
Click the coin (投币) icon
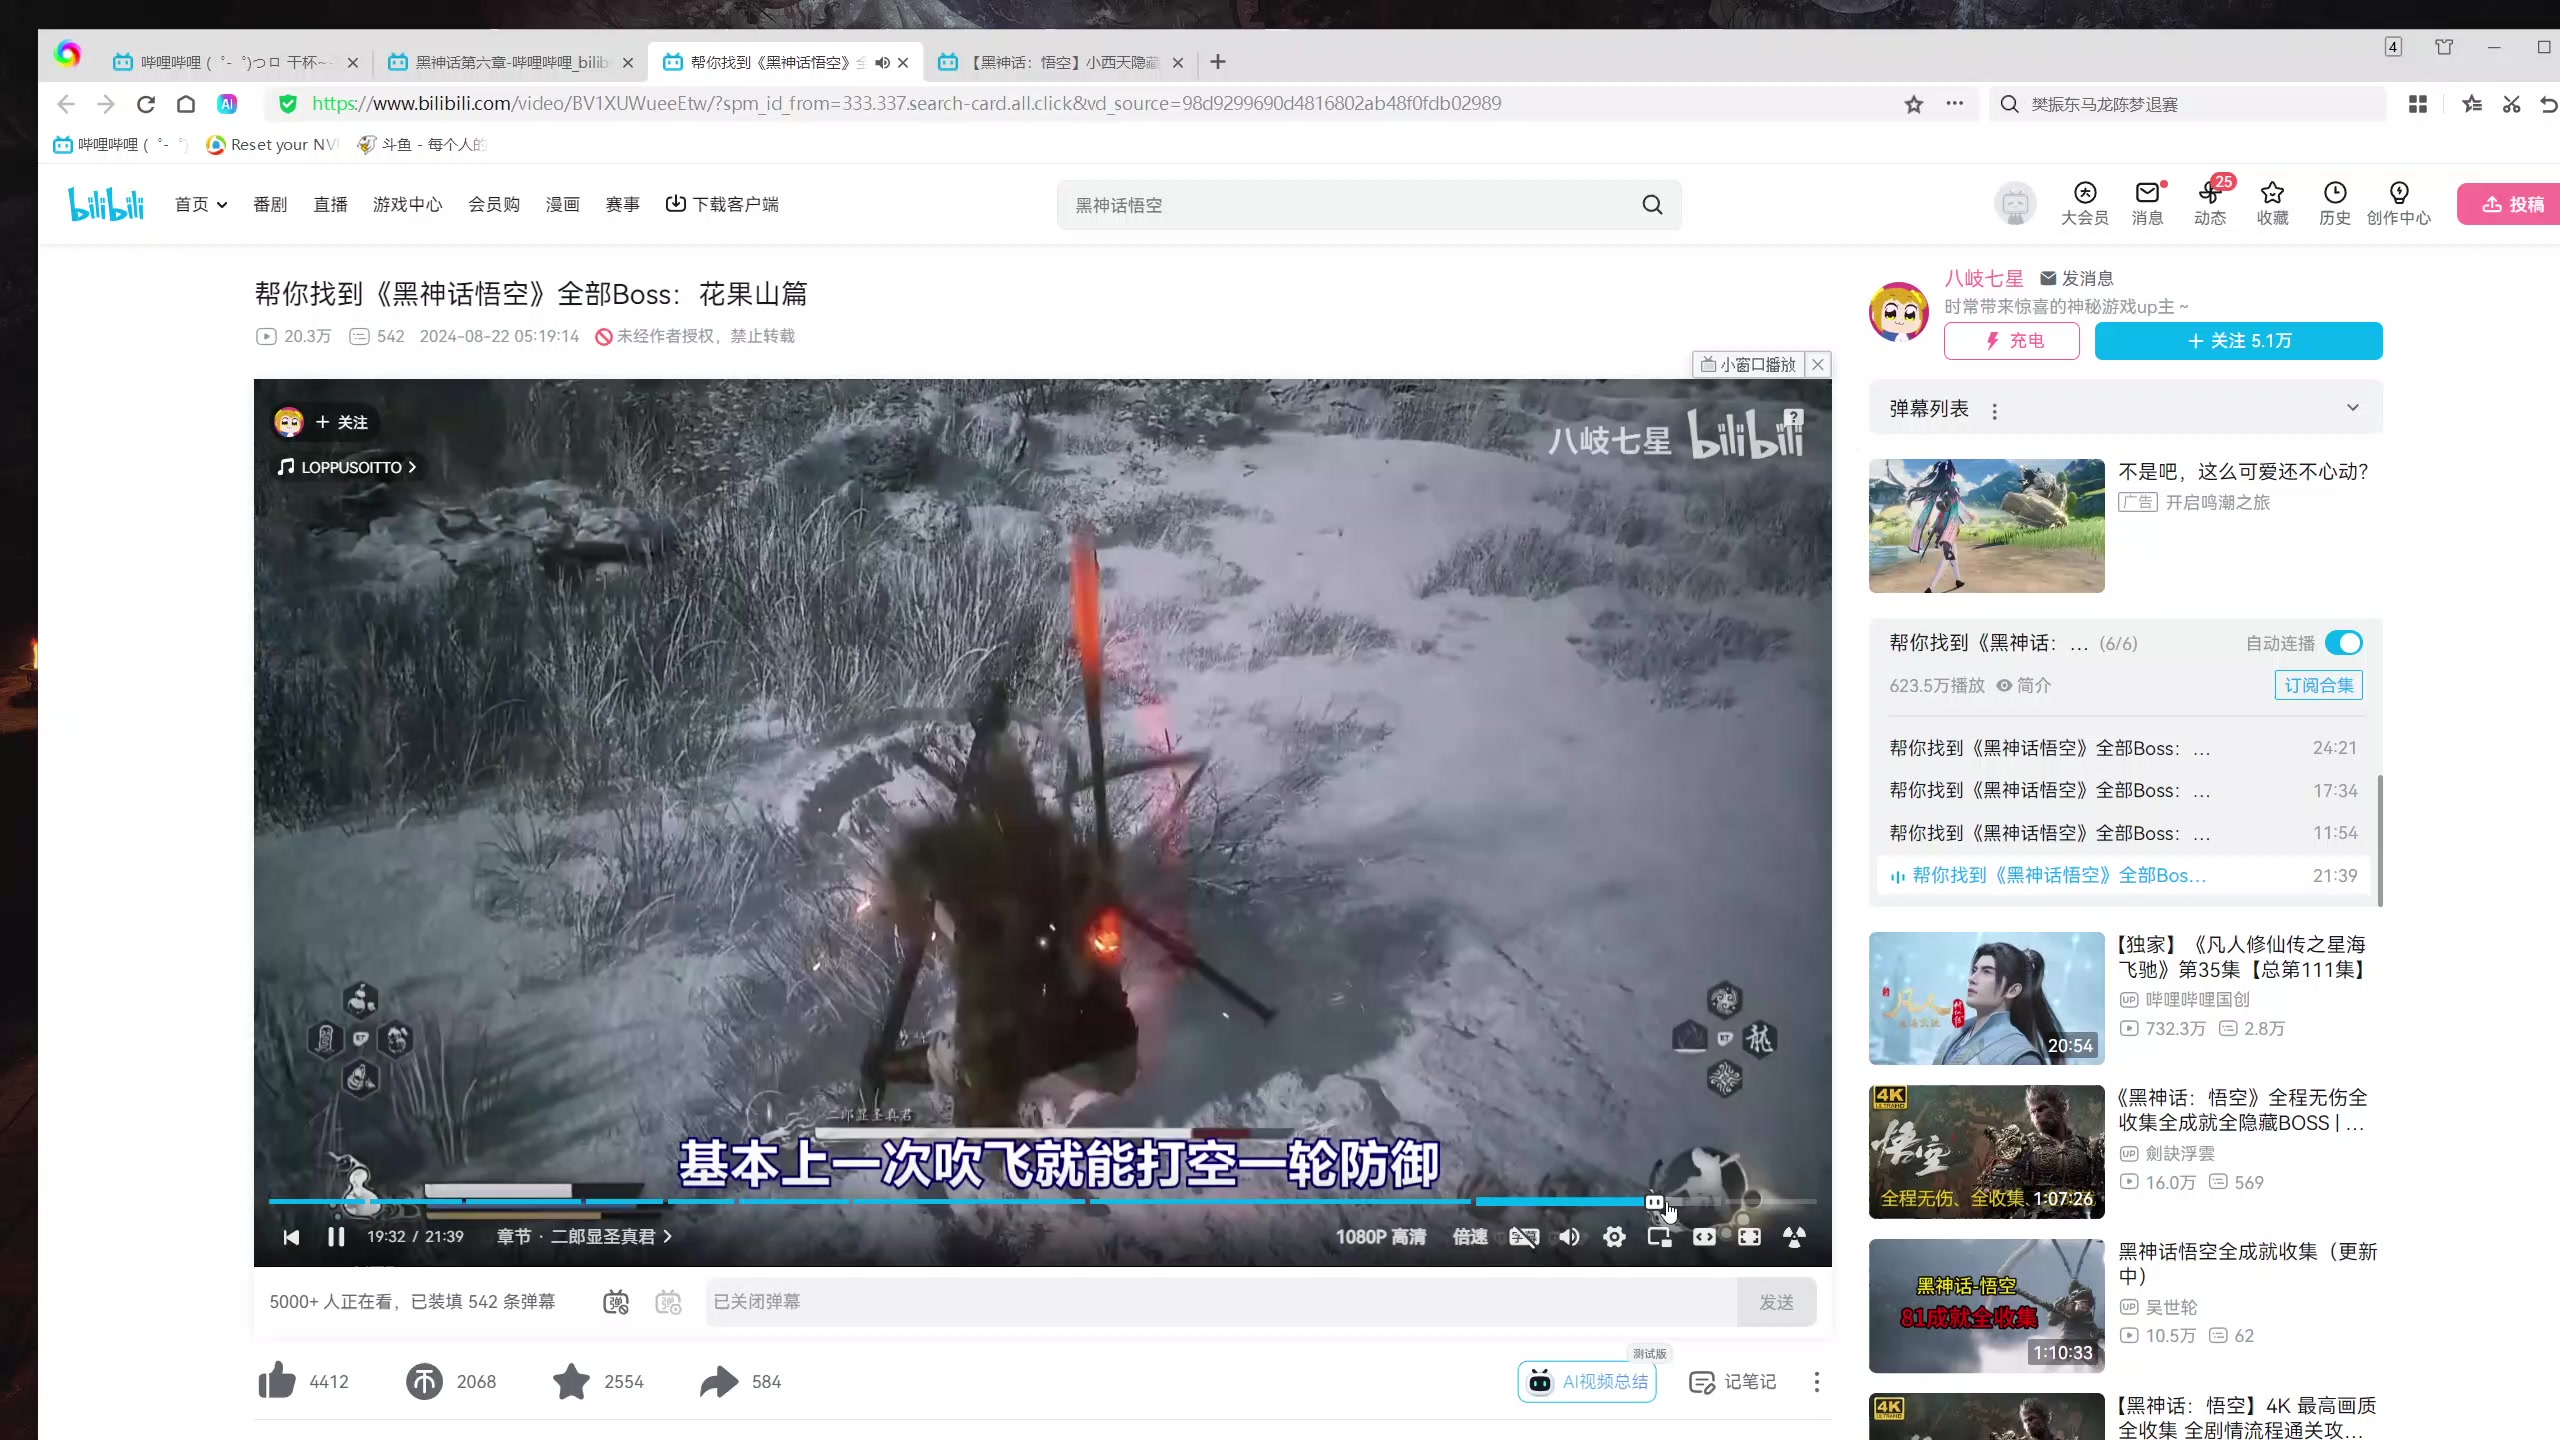pyautogui.click(x=424, y=1381)
